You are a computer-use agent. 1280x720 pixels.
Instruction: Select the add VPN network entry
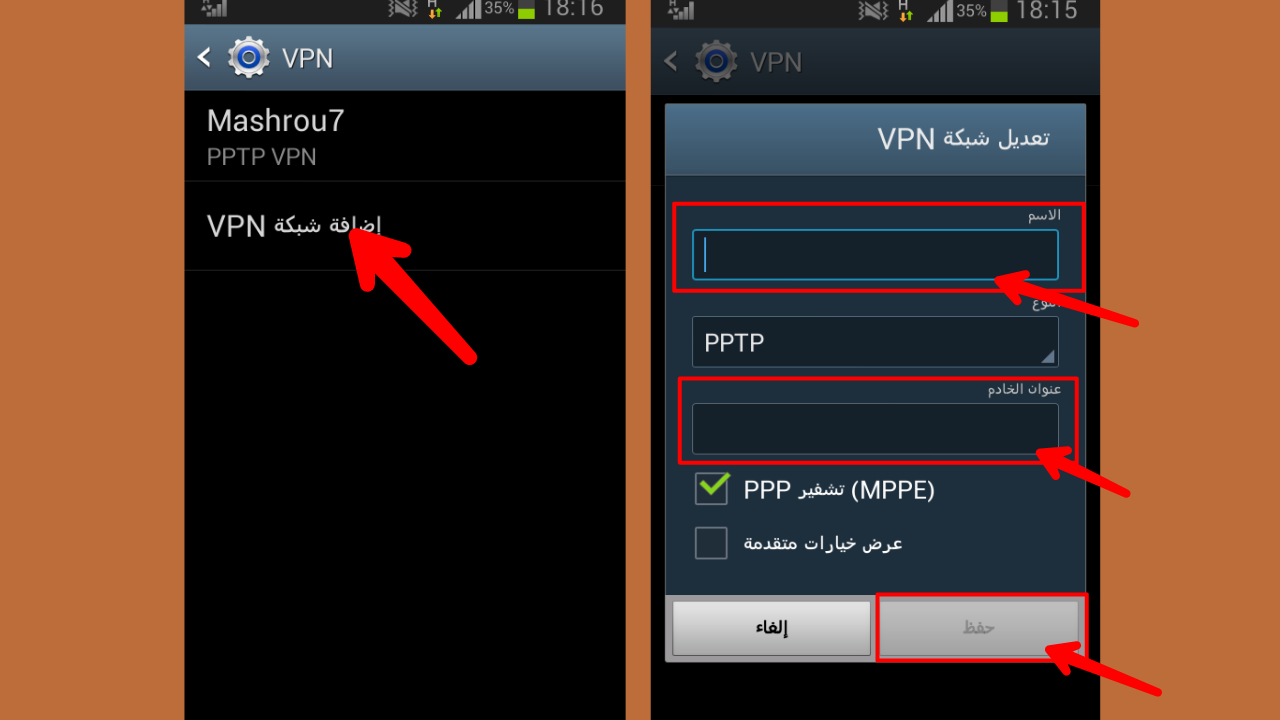pyautogui.click(x=405, y=226)
